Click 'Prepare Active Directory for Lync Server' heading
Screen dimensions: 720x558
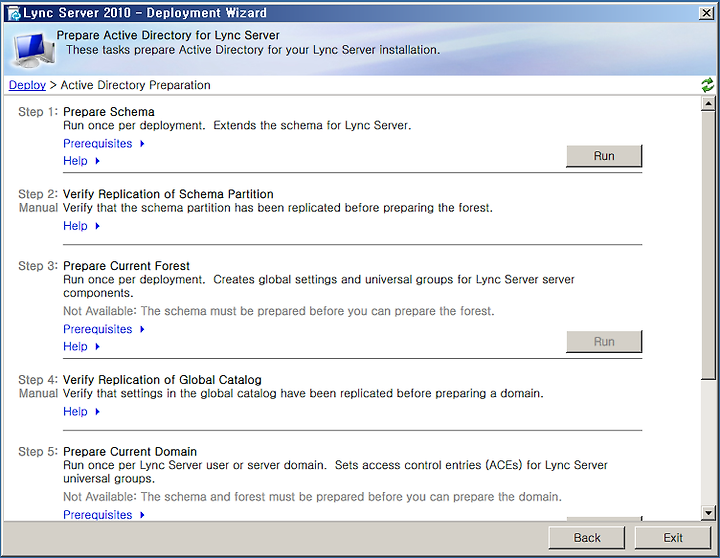(x=168, y=35)
